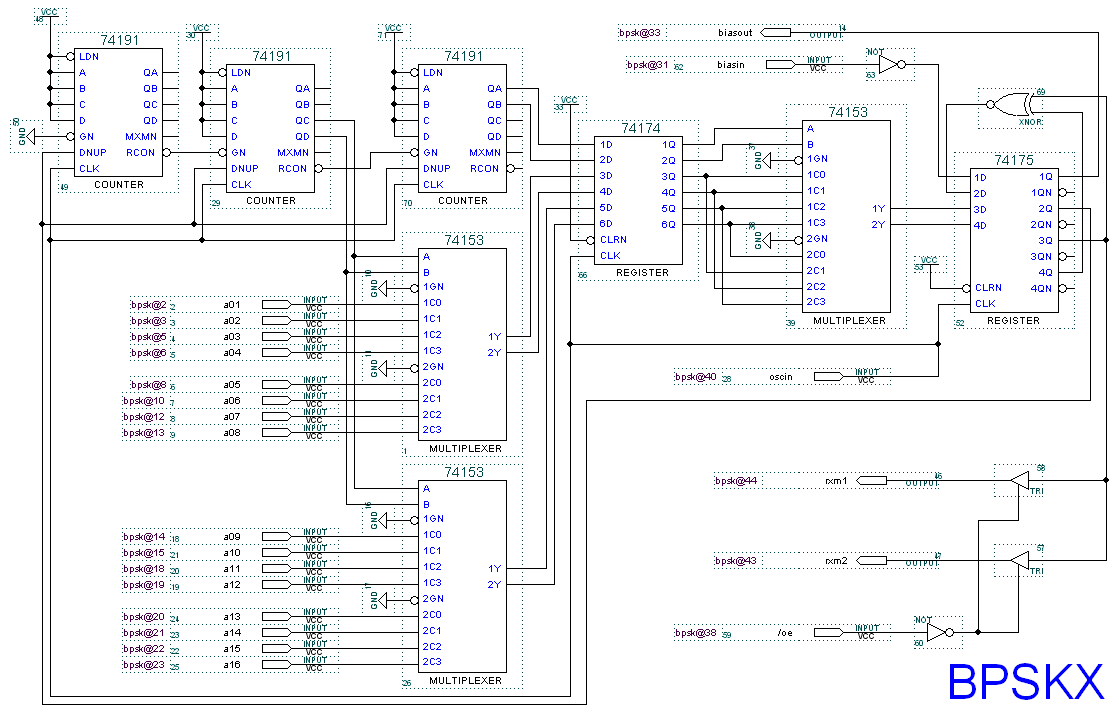Select the bpsk@10 pin assignment label
Image resolution: width=1119 pixels, height=712 pixels.
click(x=144, y=401)
